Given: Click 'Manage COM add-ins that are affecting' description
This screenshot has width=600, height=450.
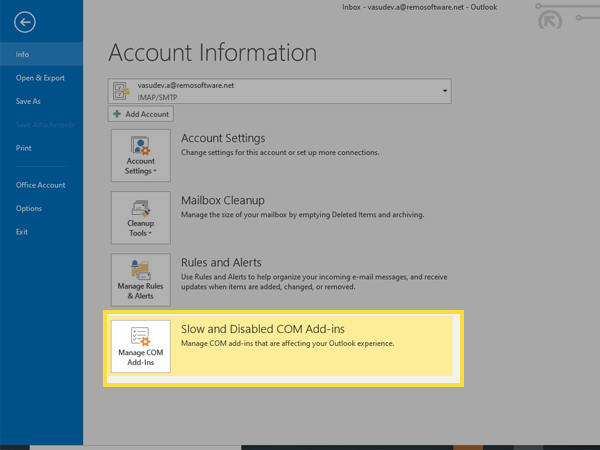Looking at the screenshot, I should (287, 343).
